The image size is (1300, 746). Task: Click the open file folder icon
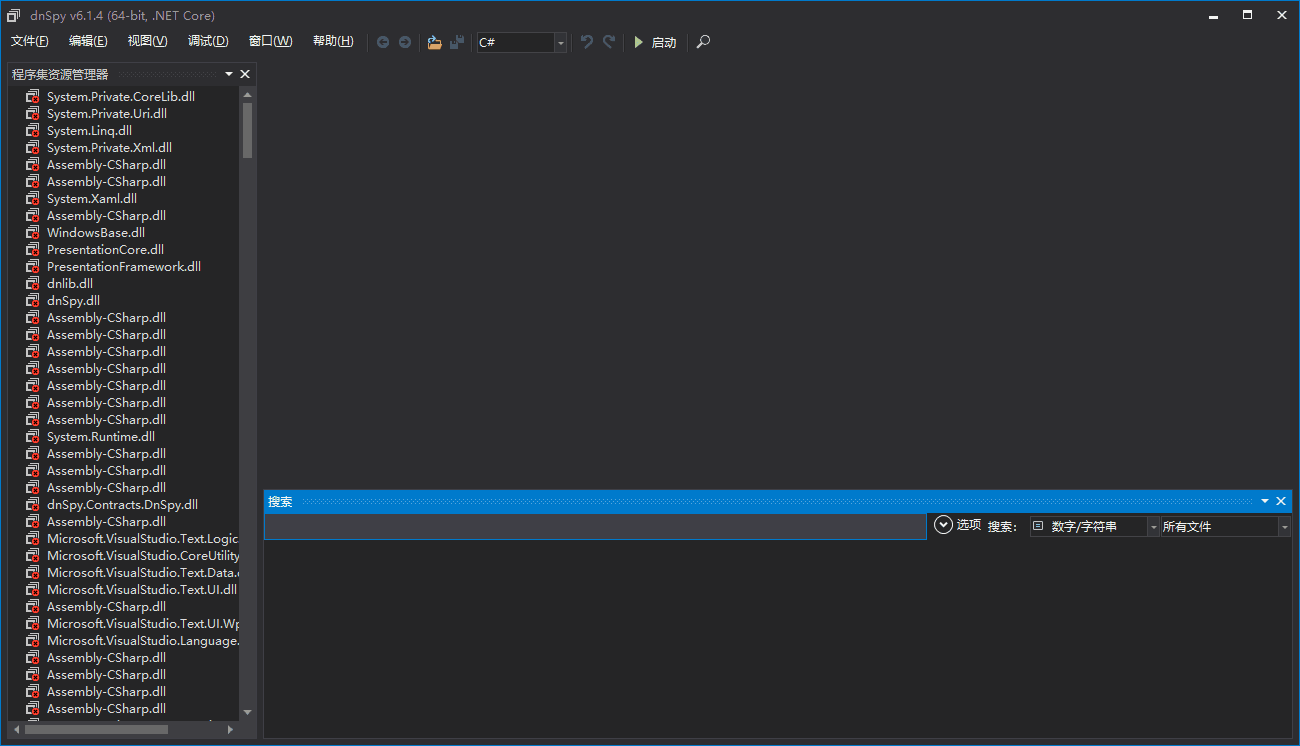tap(434, 42)
